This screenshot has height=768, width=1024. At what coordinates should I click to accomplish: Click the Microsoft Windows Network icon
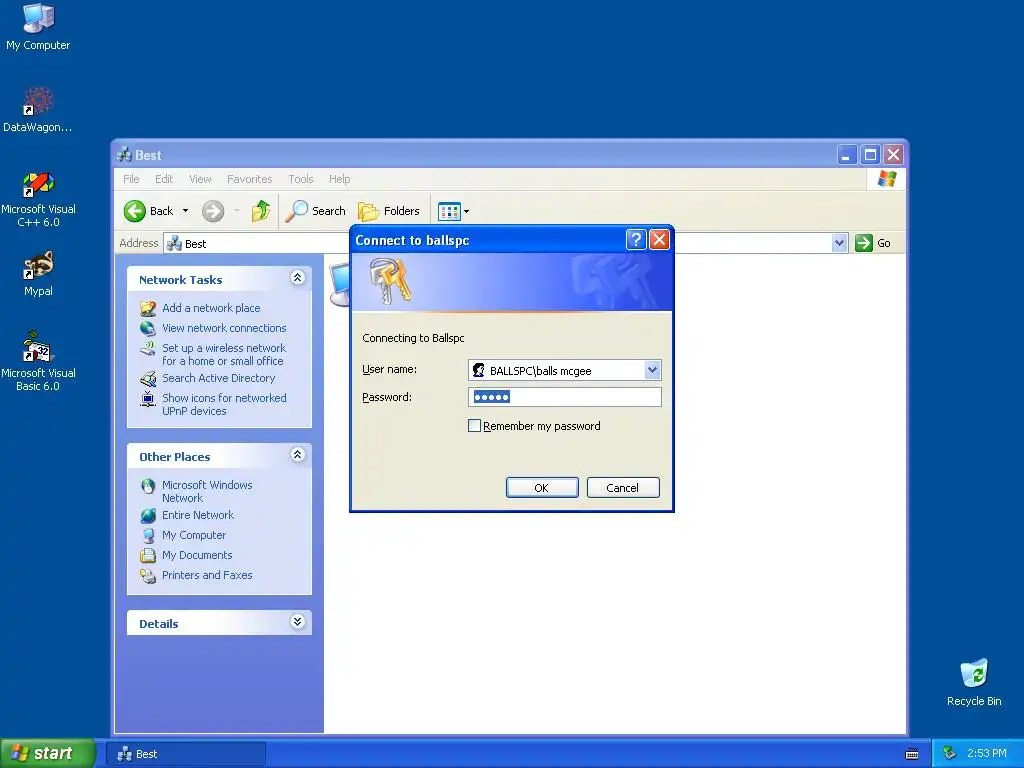click(x=148, y=486)
